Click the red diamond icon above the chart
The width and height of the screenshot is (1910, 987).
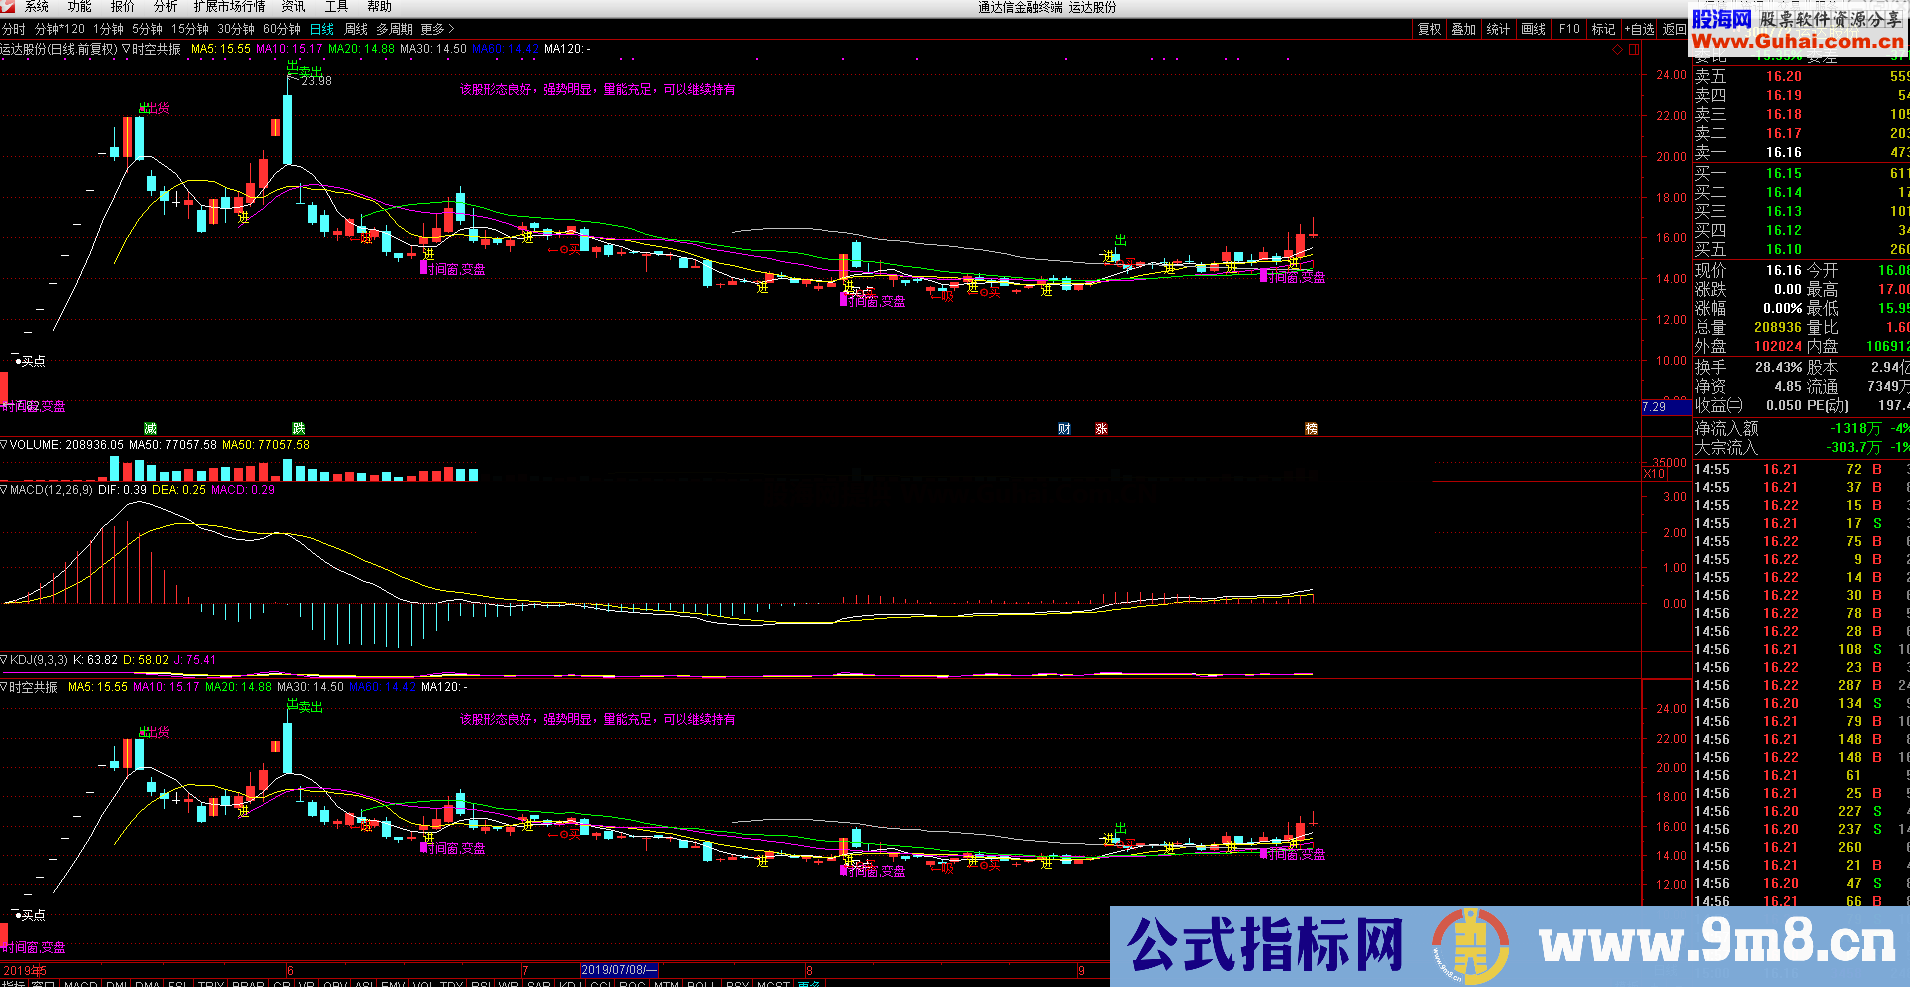(x=1617, y=49)
